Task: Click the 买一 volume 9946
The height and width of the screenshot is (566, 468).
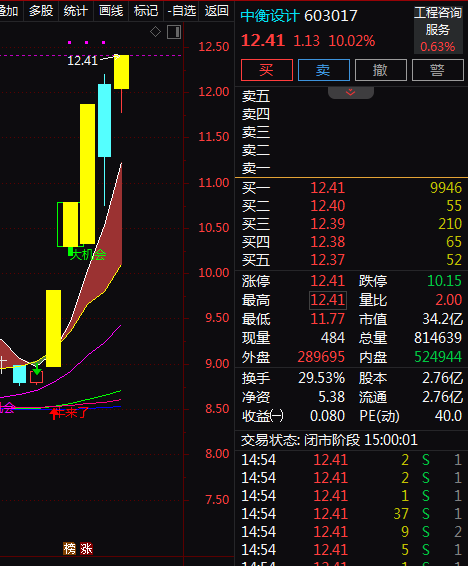Action: 446,188
